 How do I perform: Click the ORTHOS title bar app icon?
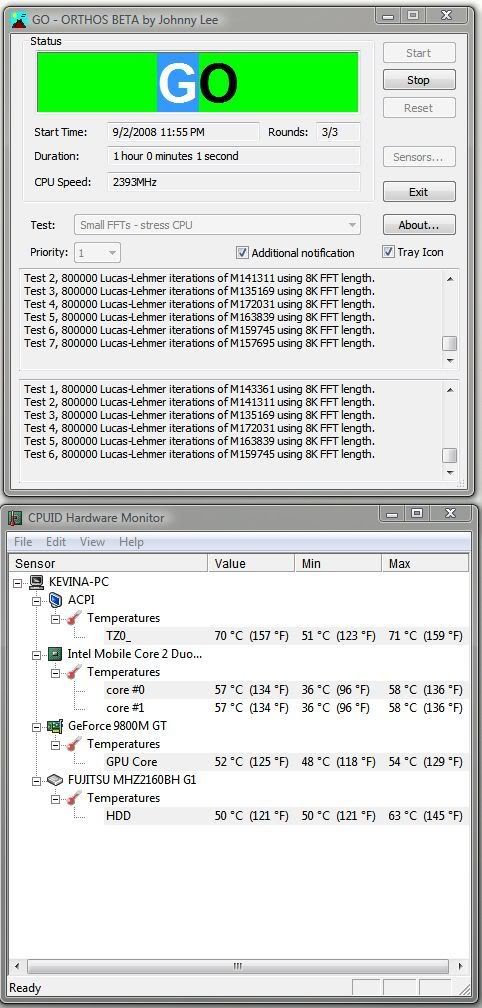coord(19,19)
